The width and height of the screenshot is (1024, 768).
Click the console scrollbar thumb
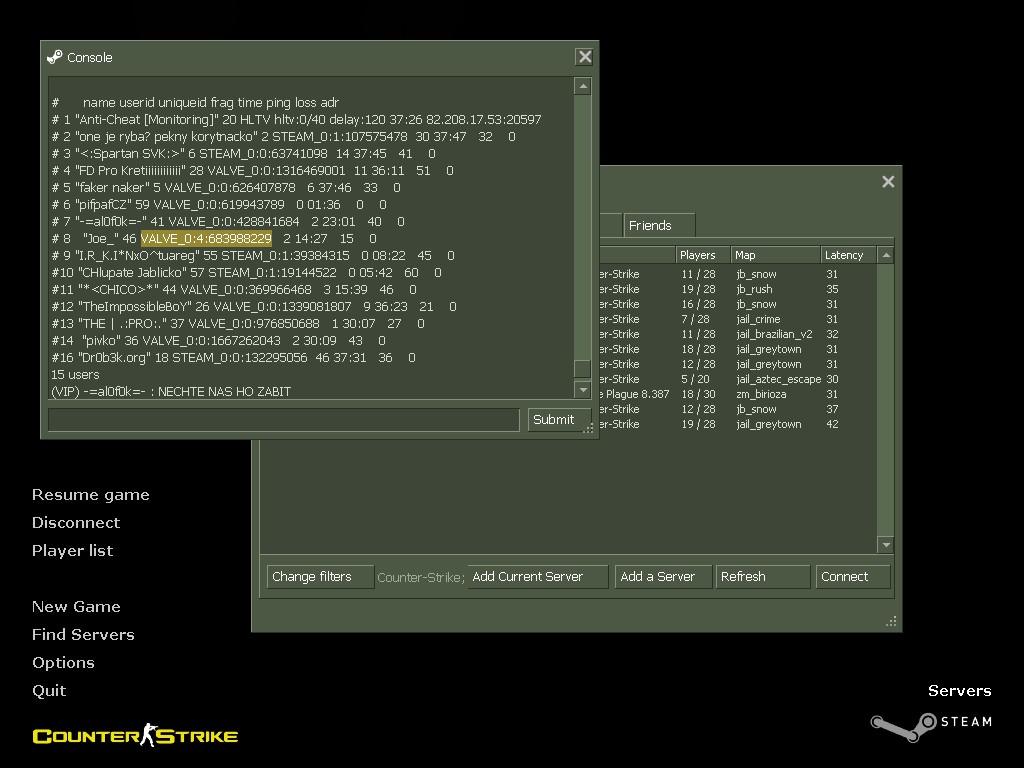tap(583, 368)
